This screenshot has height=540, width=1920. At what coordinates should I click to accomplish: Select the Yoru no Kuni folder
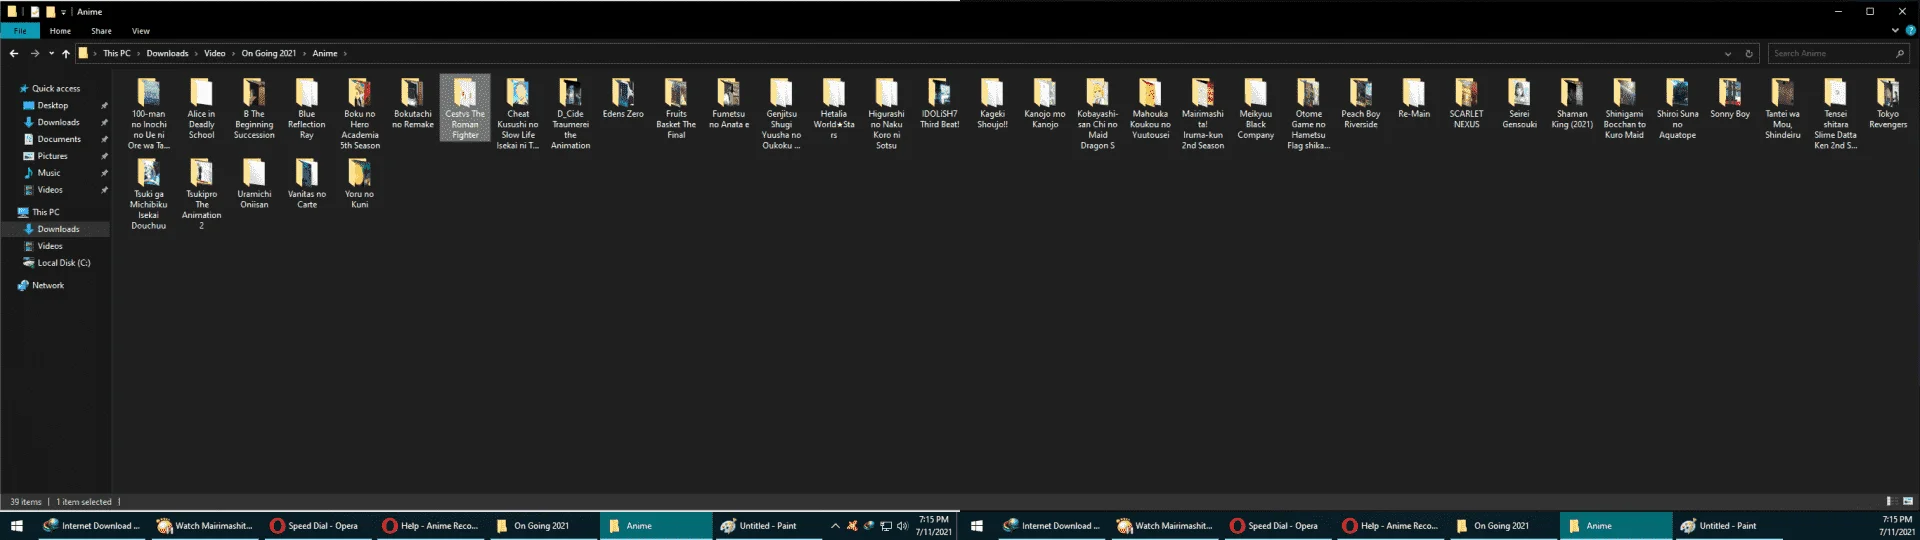(360, 184)
